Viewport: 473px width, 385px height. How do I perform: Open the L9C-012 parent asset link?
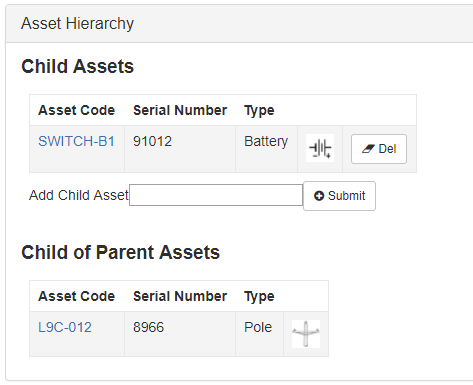[x=65, y=327]
